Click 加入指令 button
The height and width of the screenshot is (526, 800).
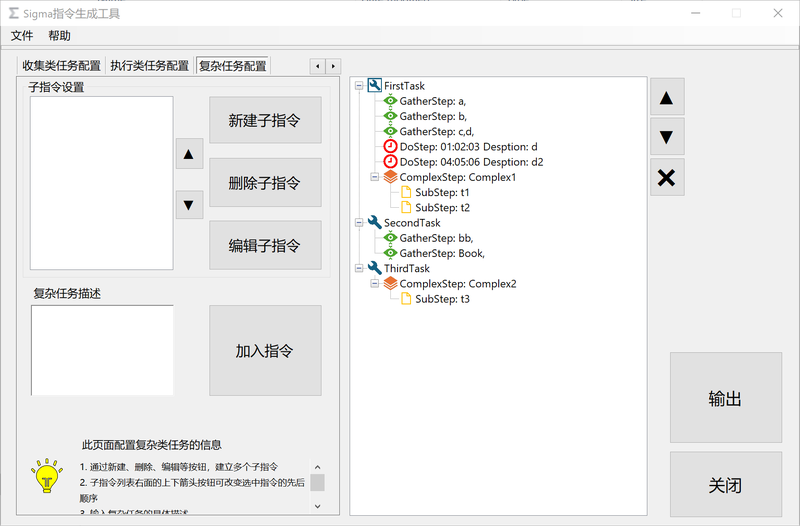pos(265,350)
